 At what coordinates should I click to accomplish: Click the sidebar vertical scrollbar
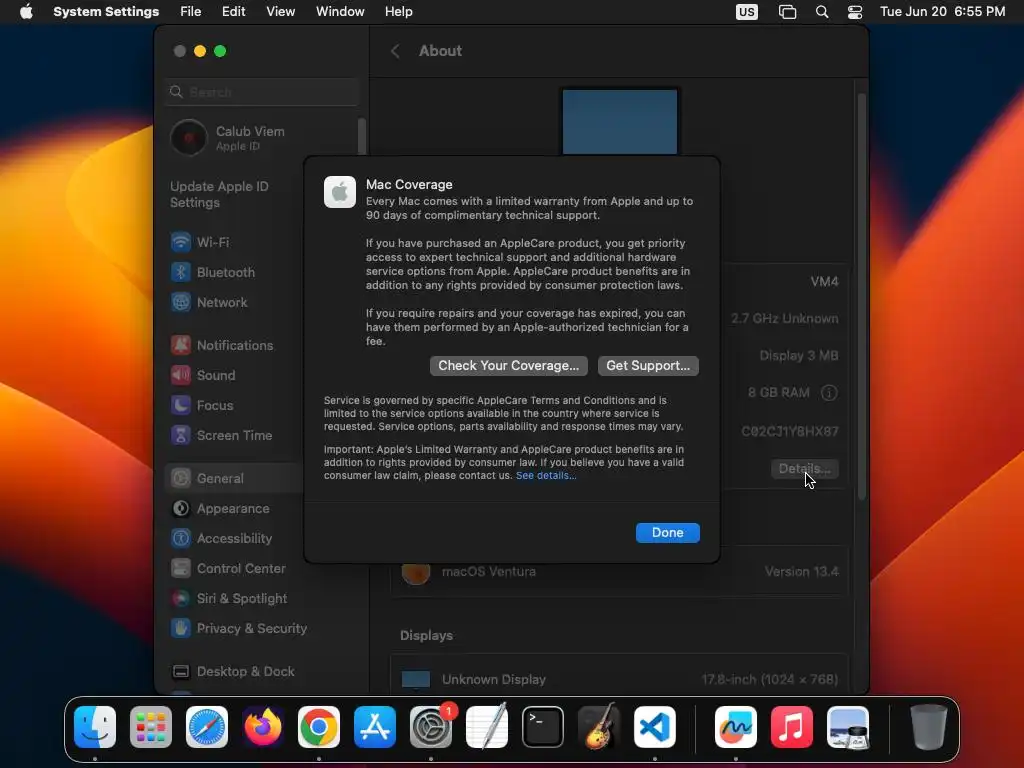(x=362, y=137)
